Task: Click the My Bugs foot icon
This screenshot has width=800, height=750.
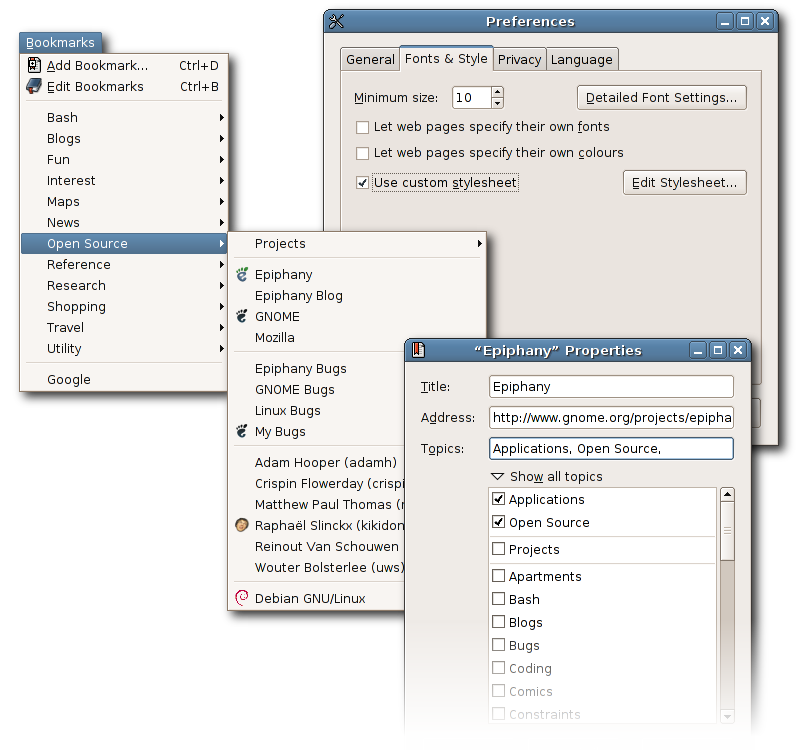Action: point(242,431)
